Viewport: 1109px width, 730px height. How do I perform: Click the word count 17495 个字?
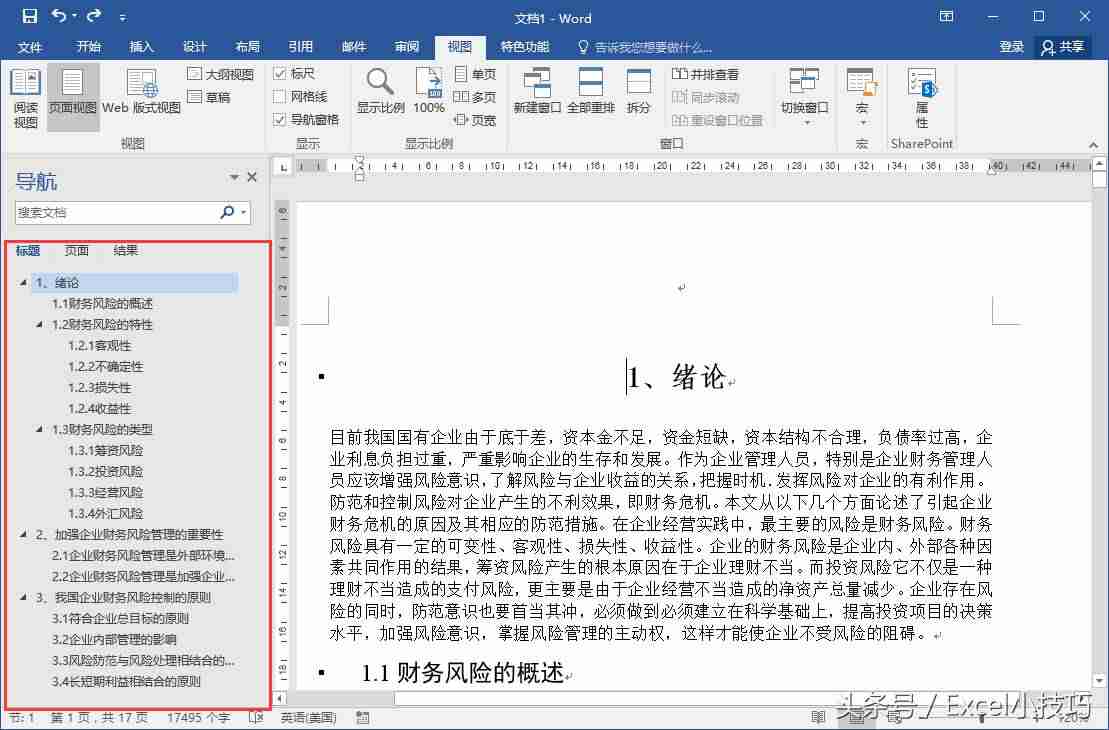[x=198, y=717]
